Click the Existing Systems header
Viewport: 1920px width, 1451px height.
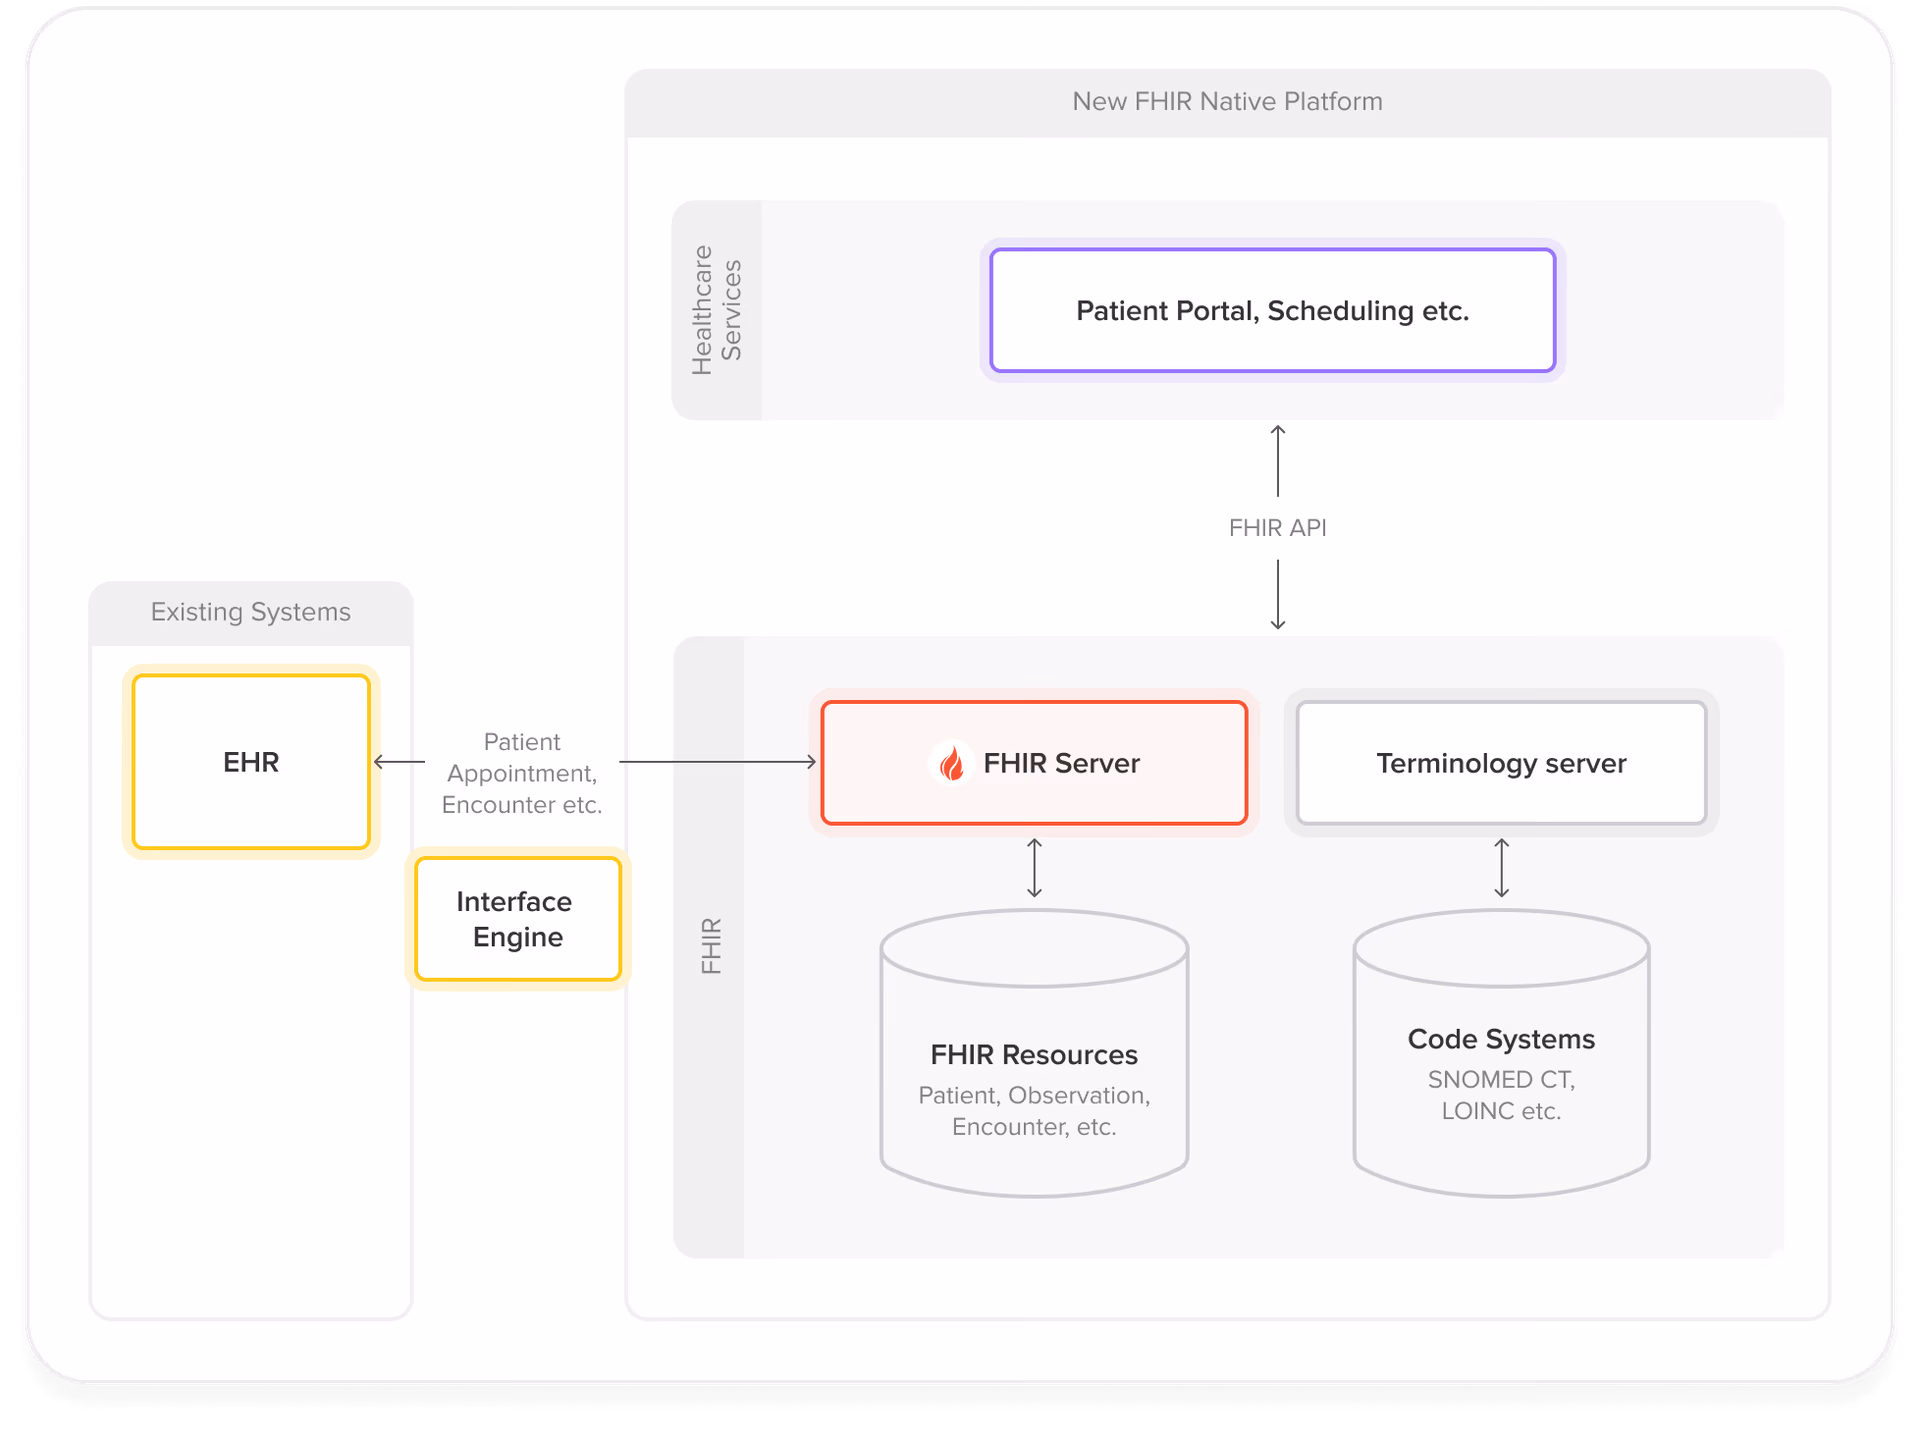[x=250, y=612]
